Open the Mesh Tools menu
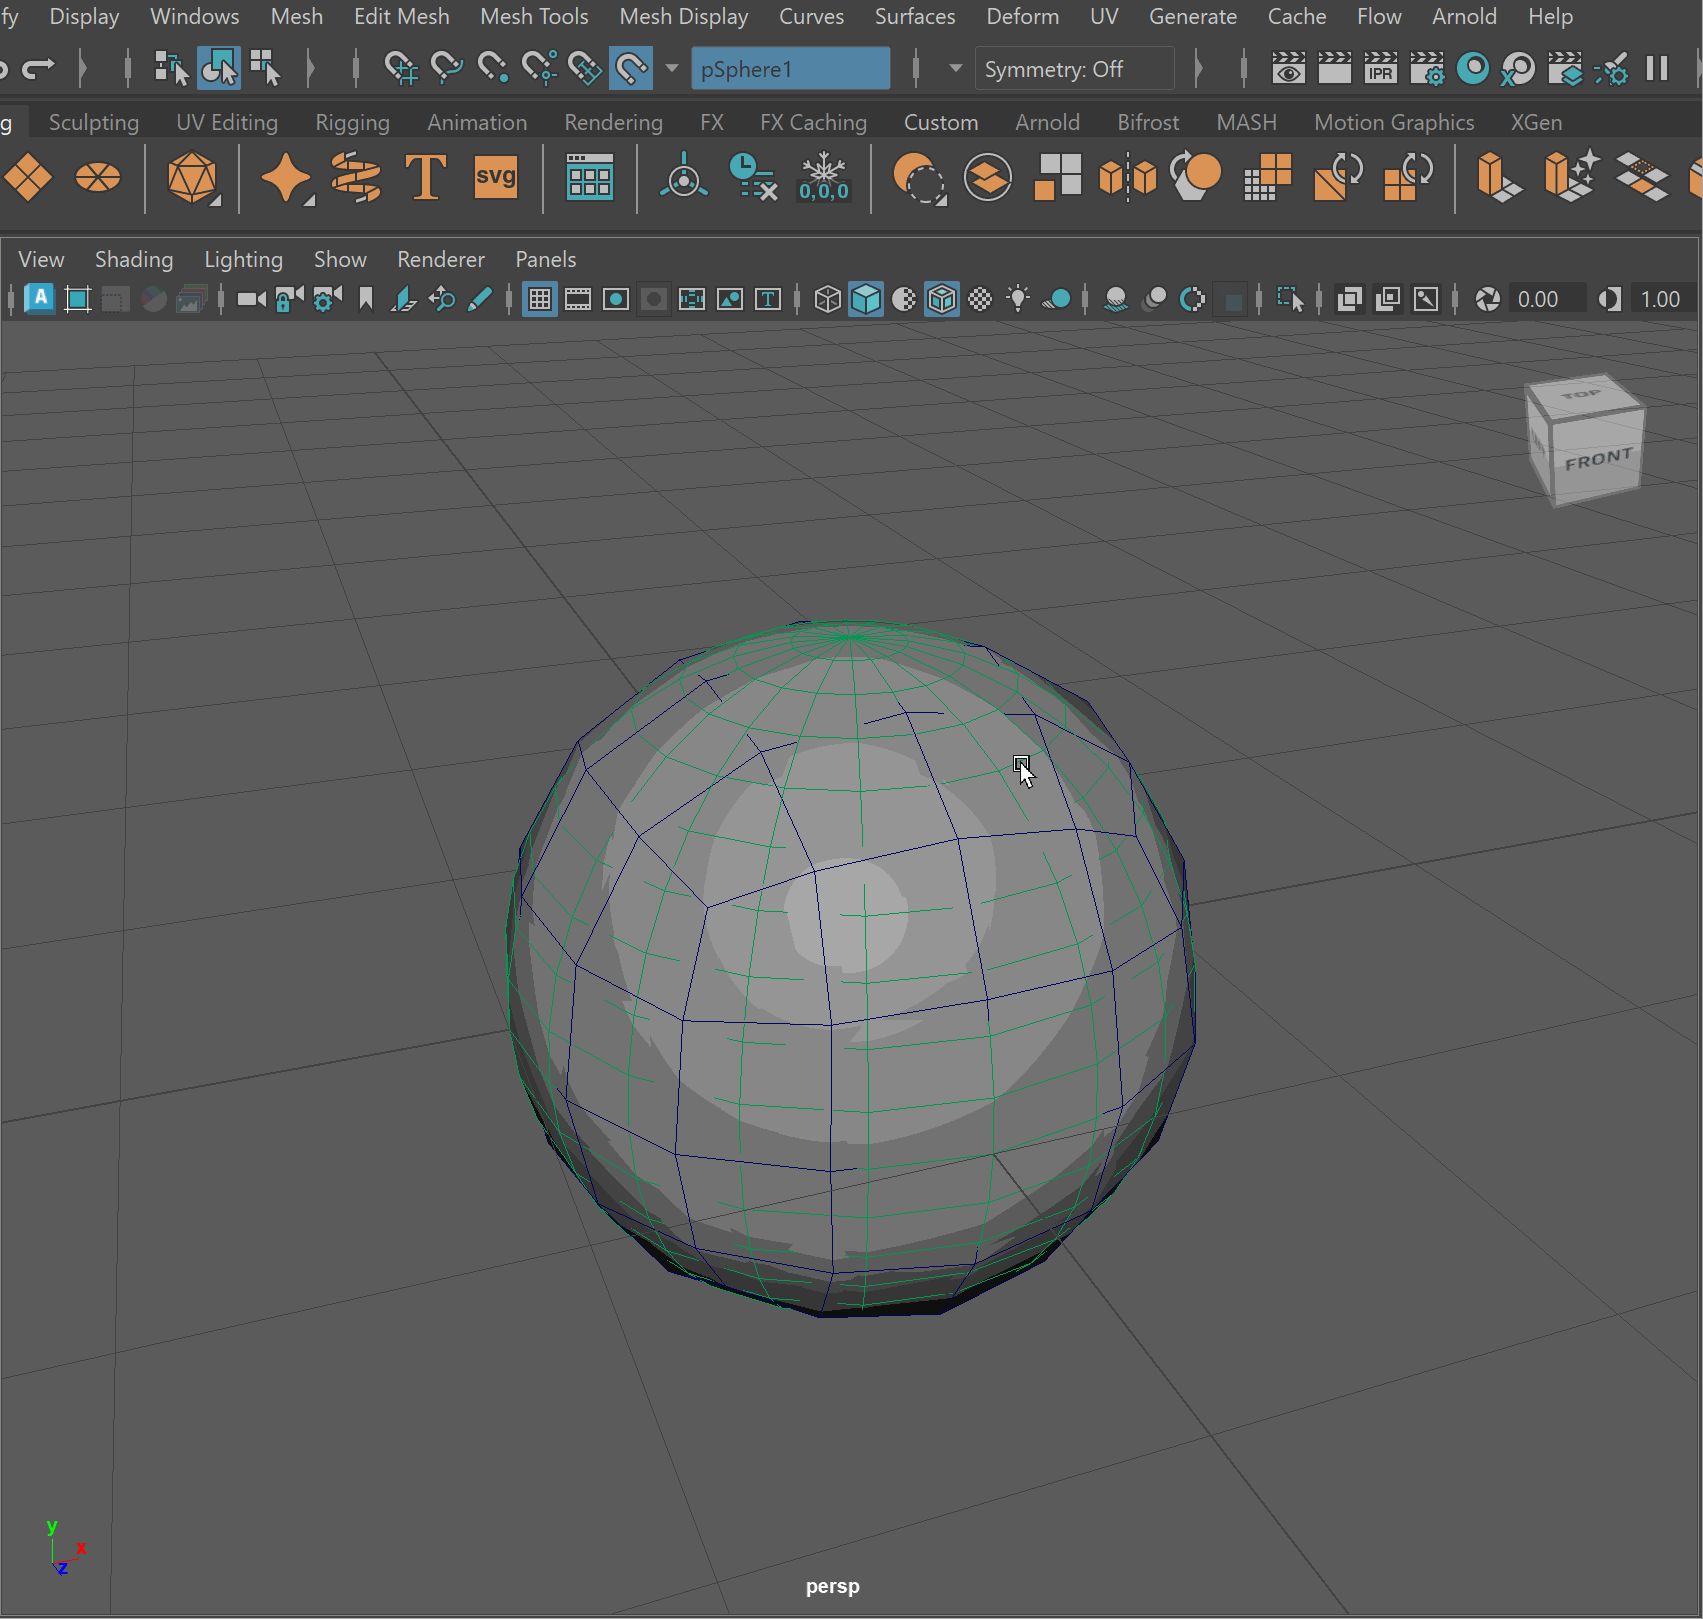 tap(534, 17)
